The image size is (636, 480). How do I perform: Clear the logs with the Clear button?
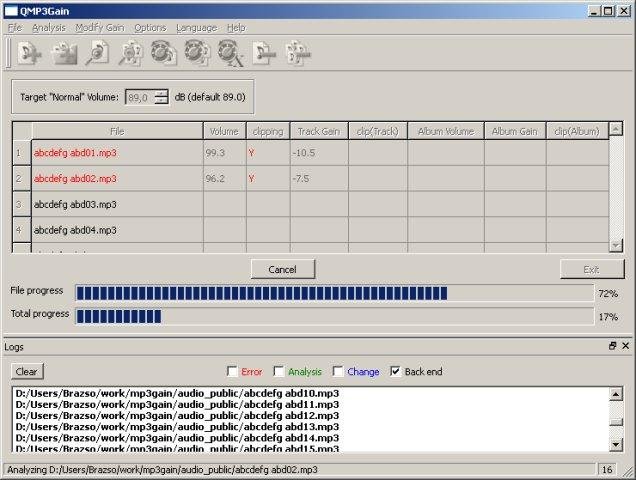[x=27, y=372]
